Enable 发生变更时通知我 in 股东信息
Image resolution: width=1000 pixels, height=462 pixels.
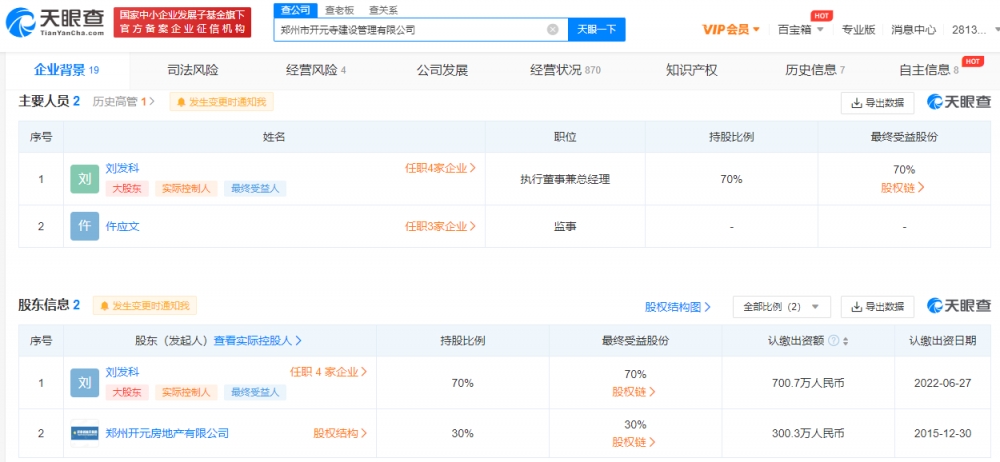[146, 306]
